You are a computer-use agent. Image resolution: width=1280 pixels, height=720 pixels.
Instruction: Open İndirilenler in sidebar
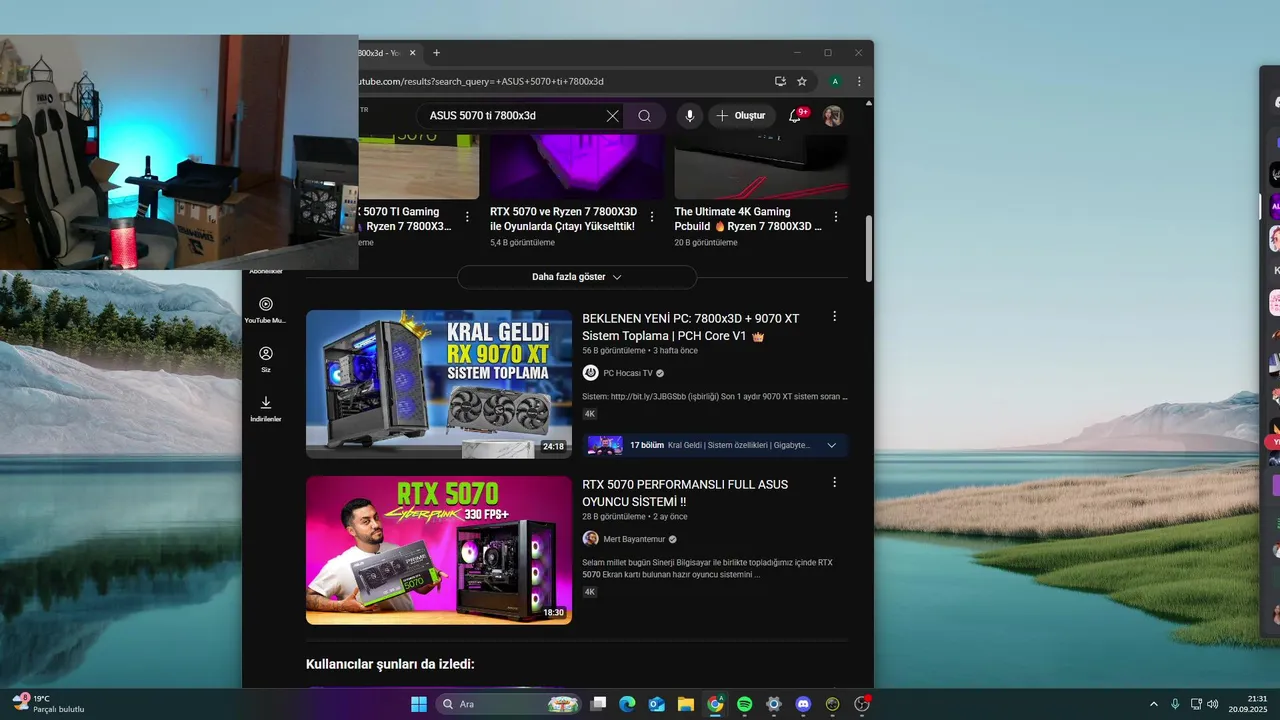pyautogui.click(x=265, y=409)
